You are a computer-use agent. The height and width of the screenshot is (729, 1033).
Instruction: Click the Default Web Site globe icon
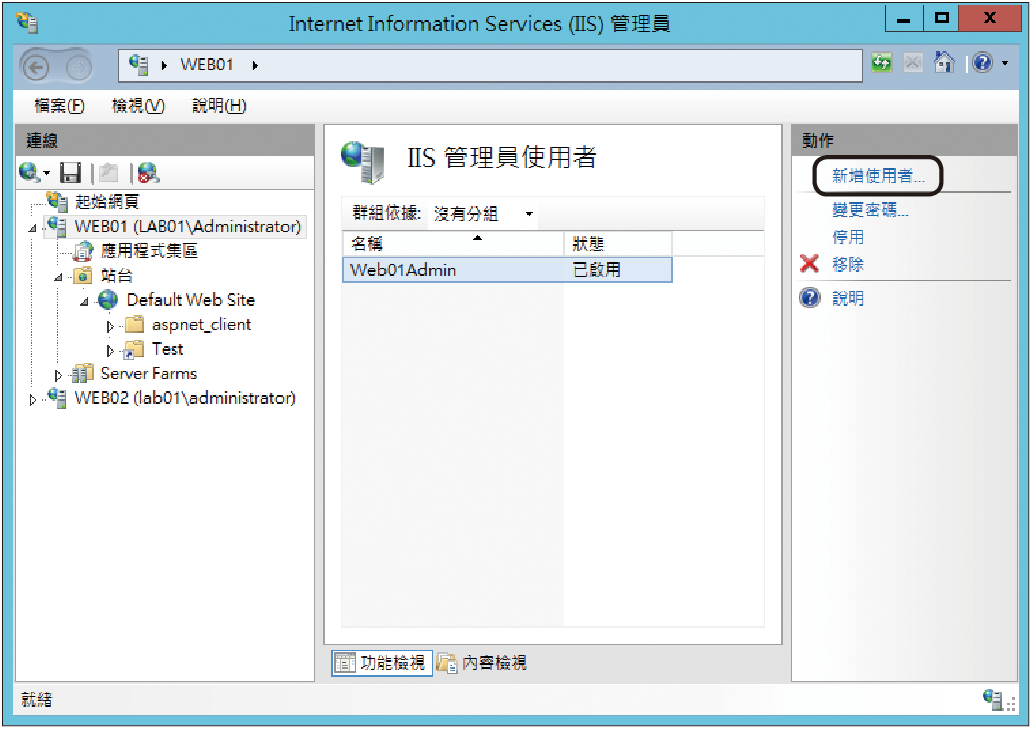[x=108, y=300]
